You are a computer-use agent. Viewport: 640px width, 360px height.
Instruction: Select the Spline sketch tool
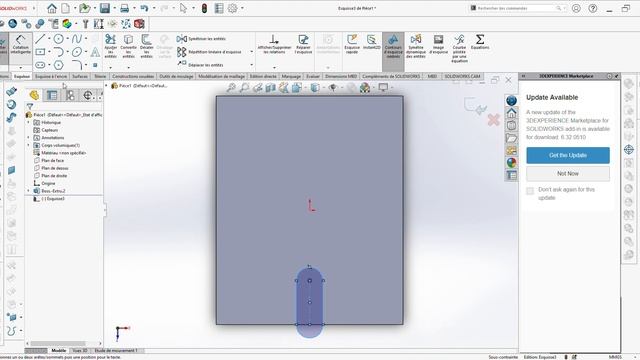click(x=77, y=39)
